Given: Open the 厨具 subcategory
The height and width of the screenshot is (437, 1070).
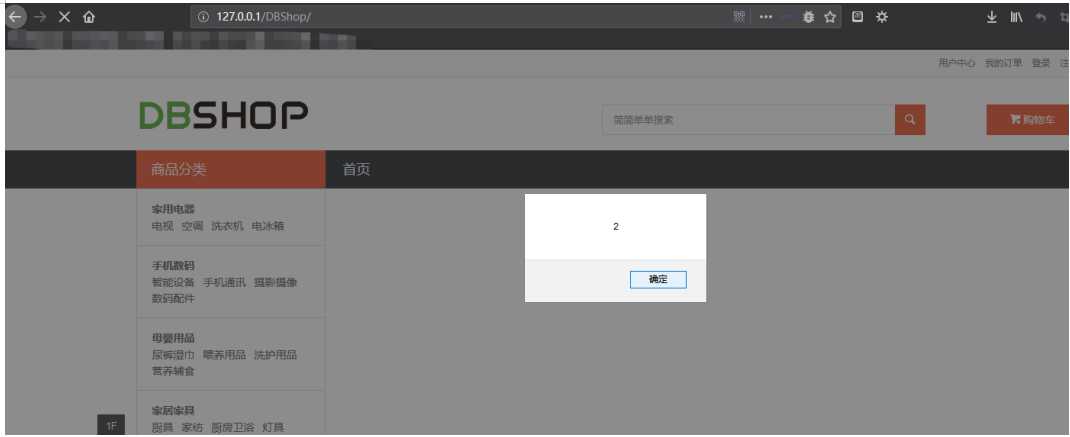Looking at the screenshot, I should point(162,428).
